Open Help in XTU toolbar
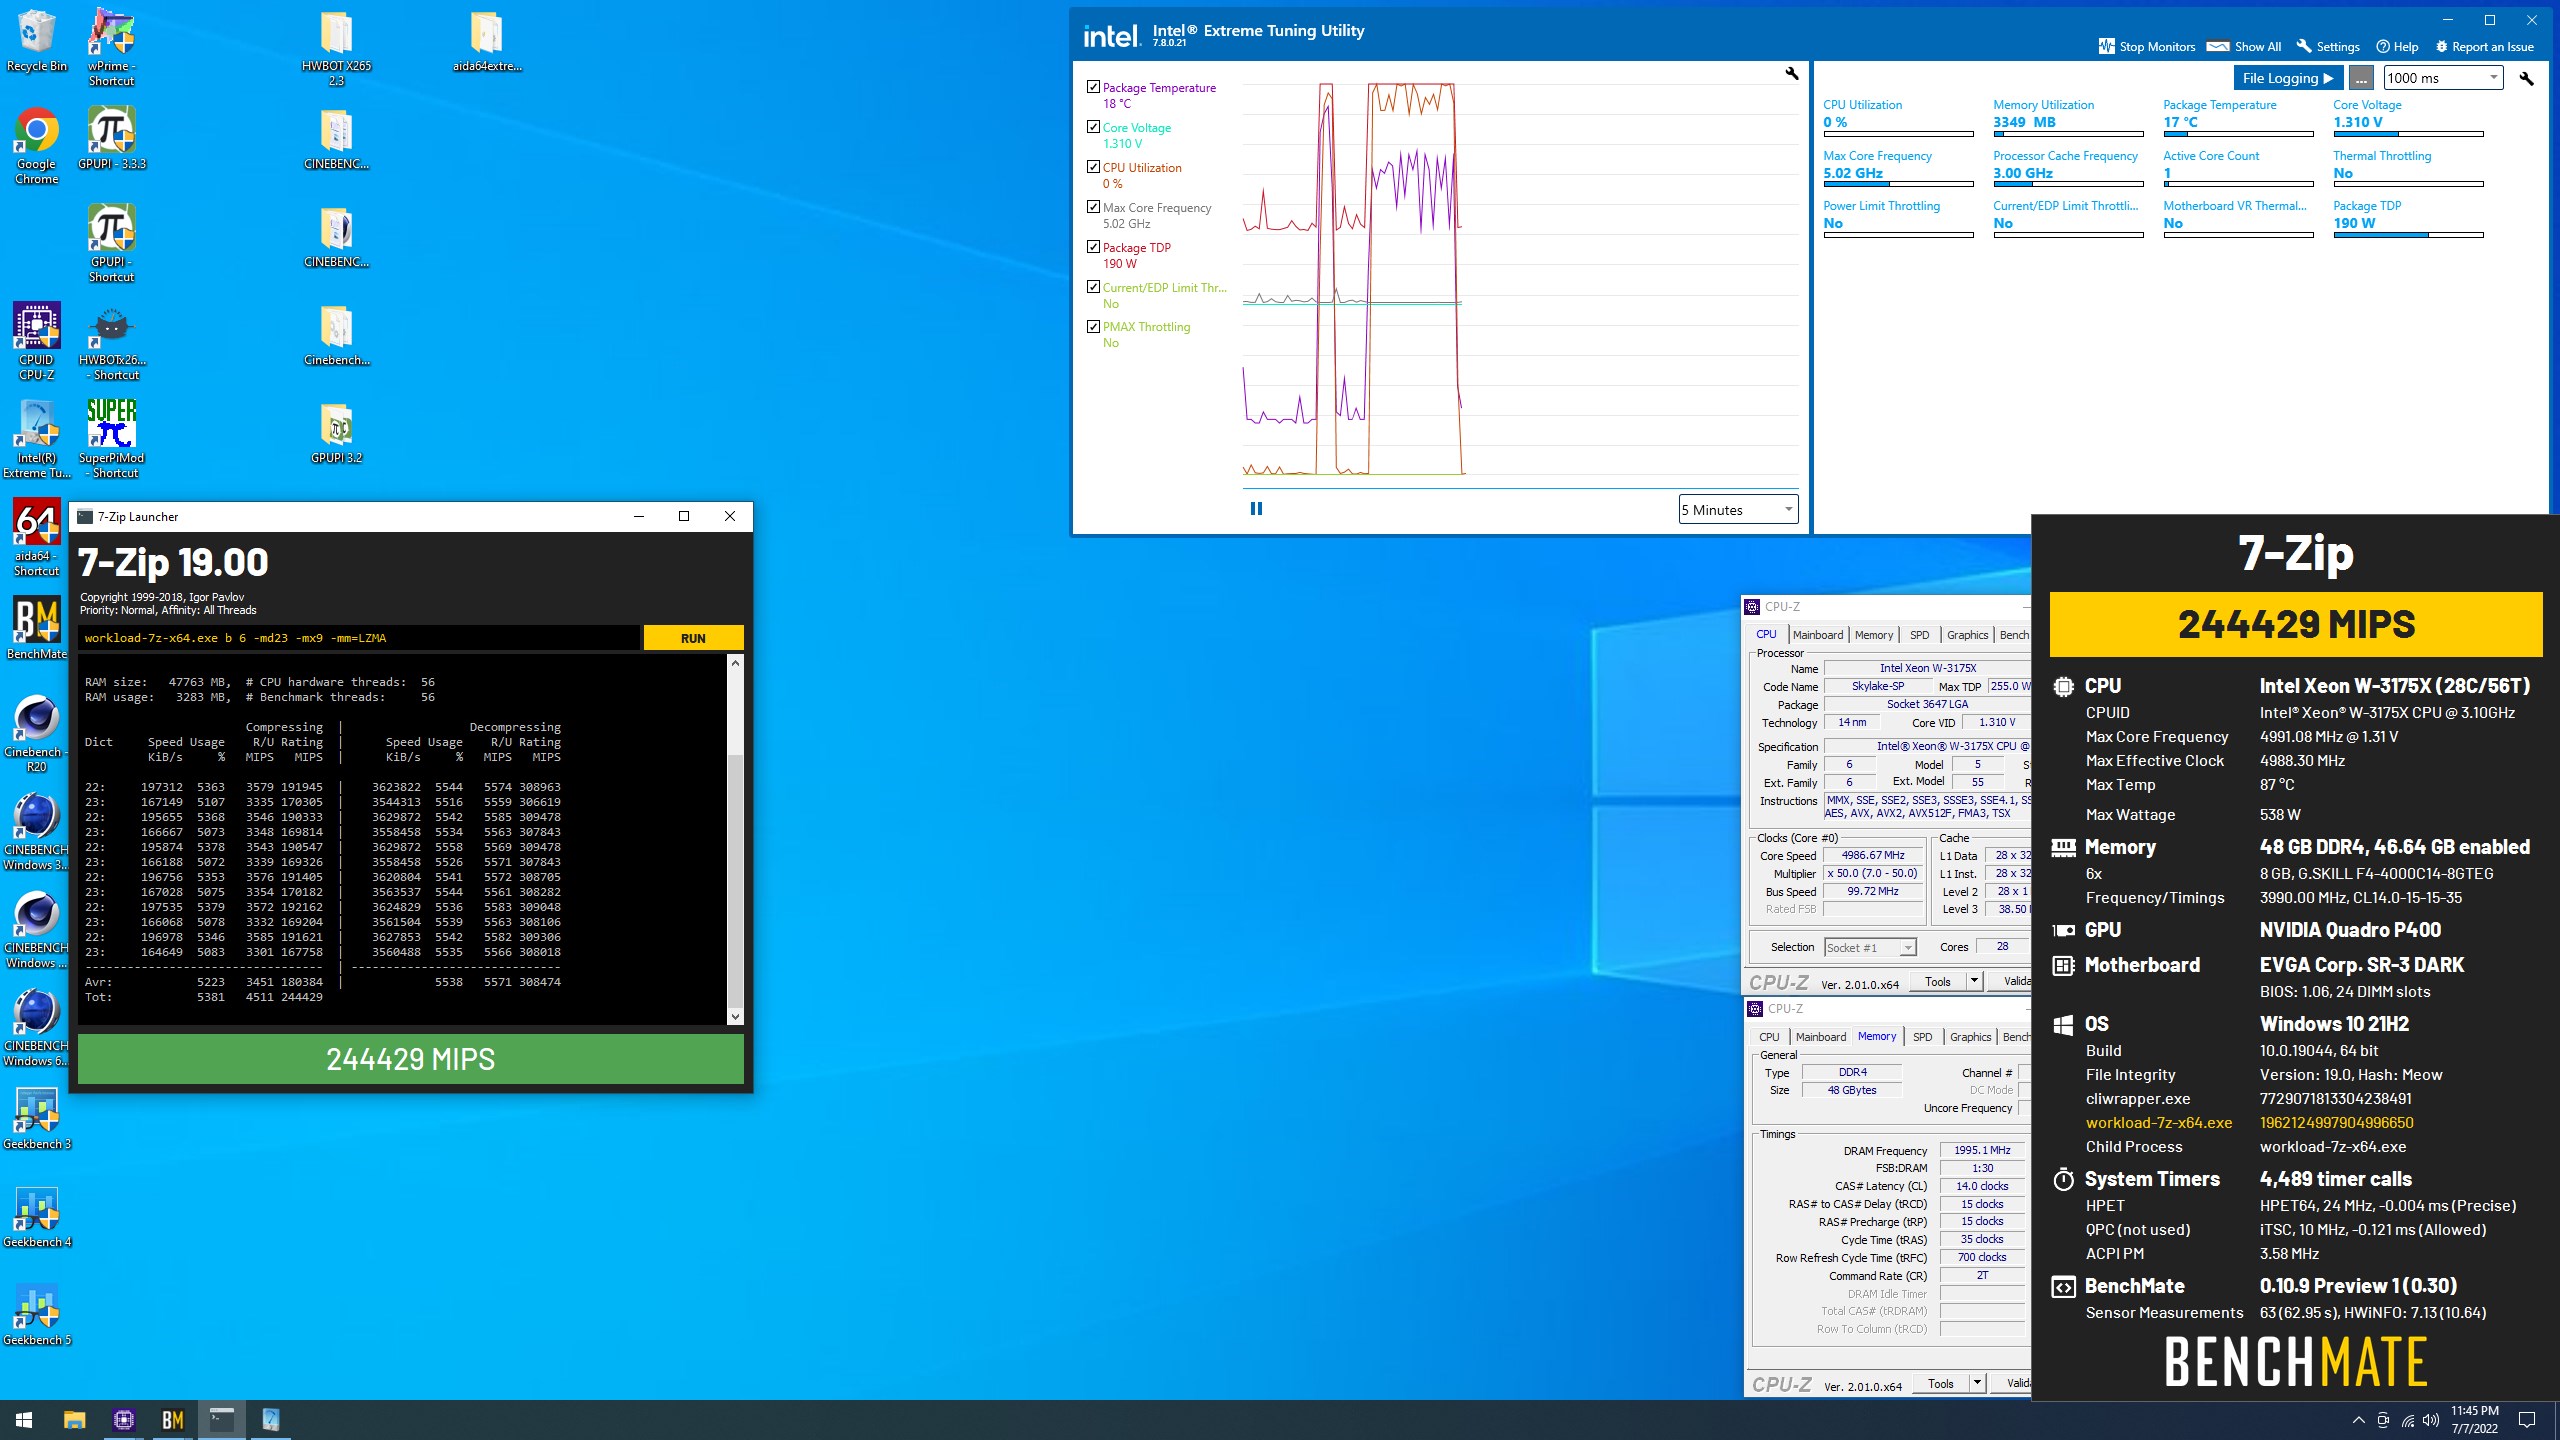The height and width of the screenshot is (1440, 2560). [x=2397, y=46]
